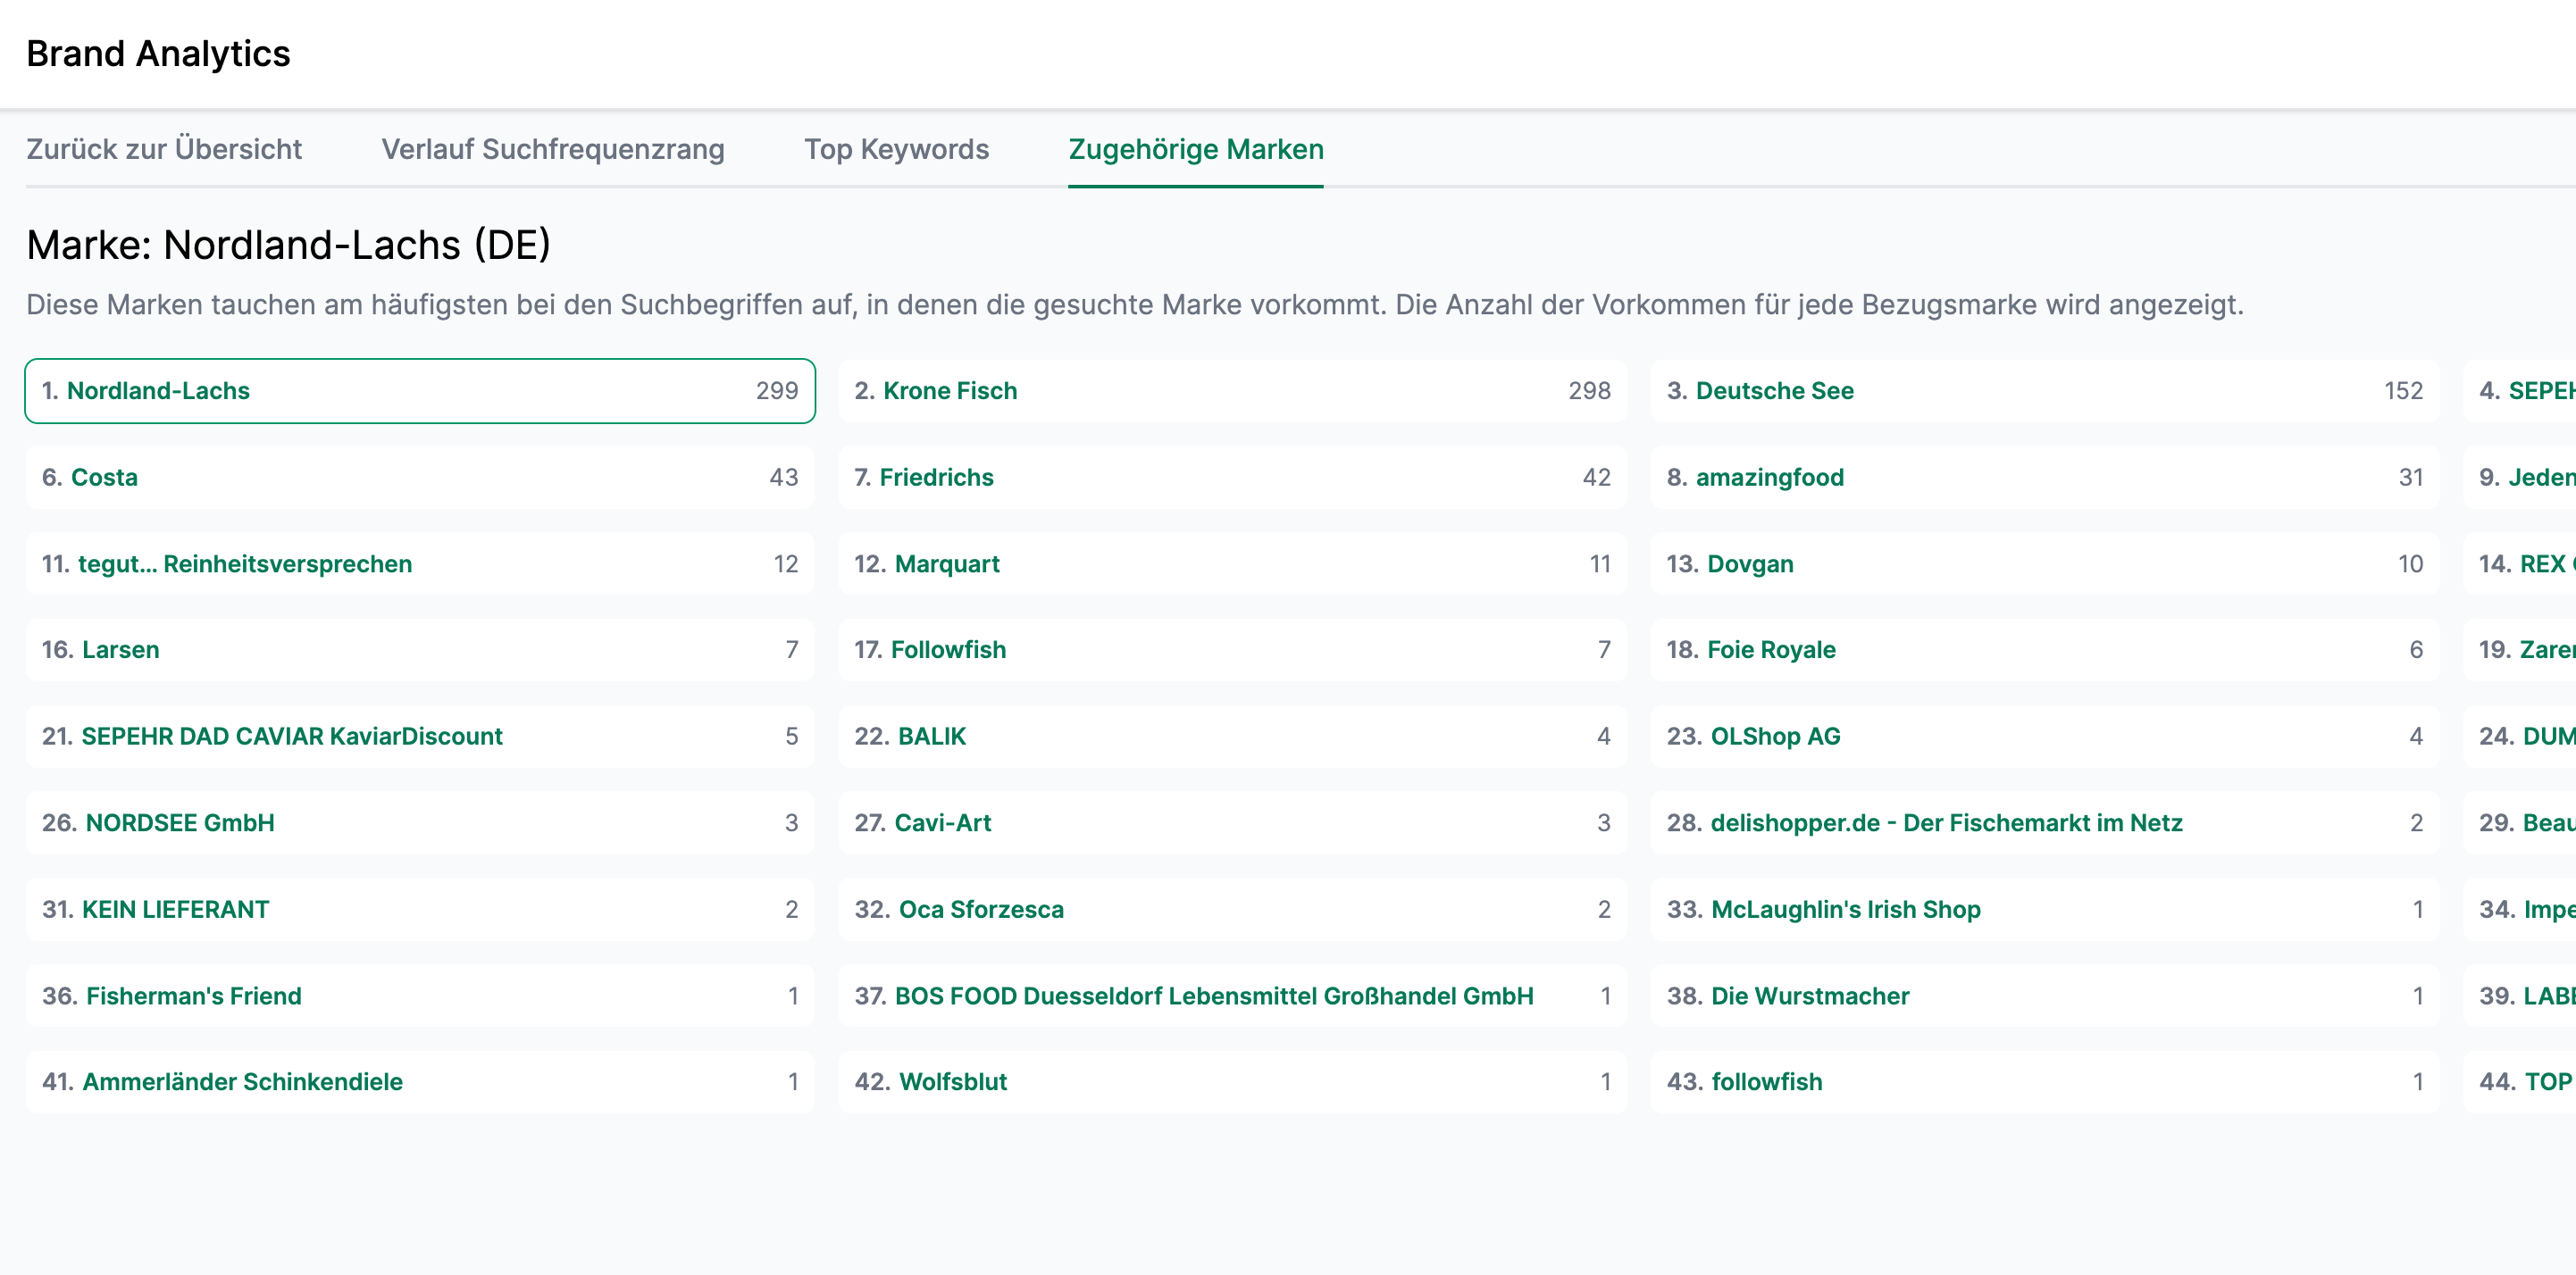Choose brand 8. amazingfood
Viewport: 2576px width, 1275px height.
click(2044, 477)
